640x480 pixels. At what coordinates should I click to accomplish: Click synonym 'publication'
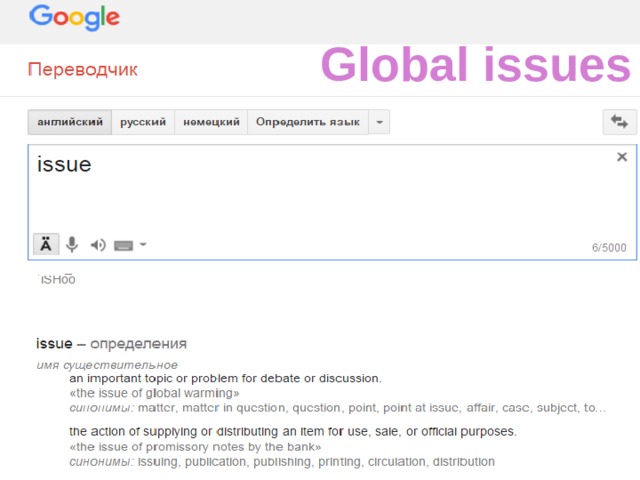click(215, 462)
